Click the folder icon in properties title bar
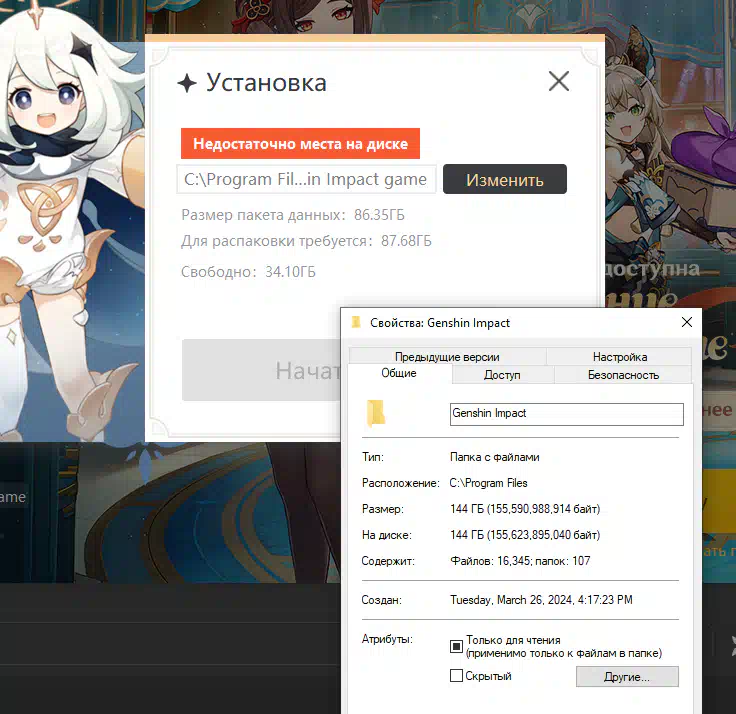 [356, 322]
